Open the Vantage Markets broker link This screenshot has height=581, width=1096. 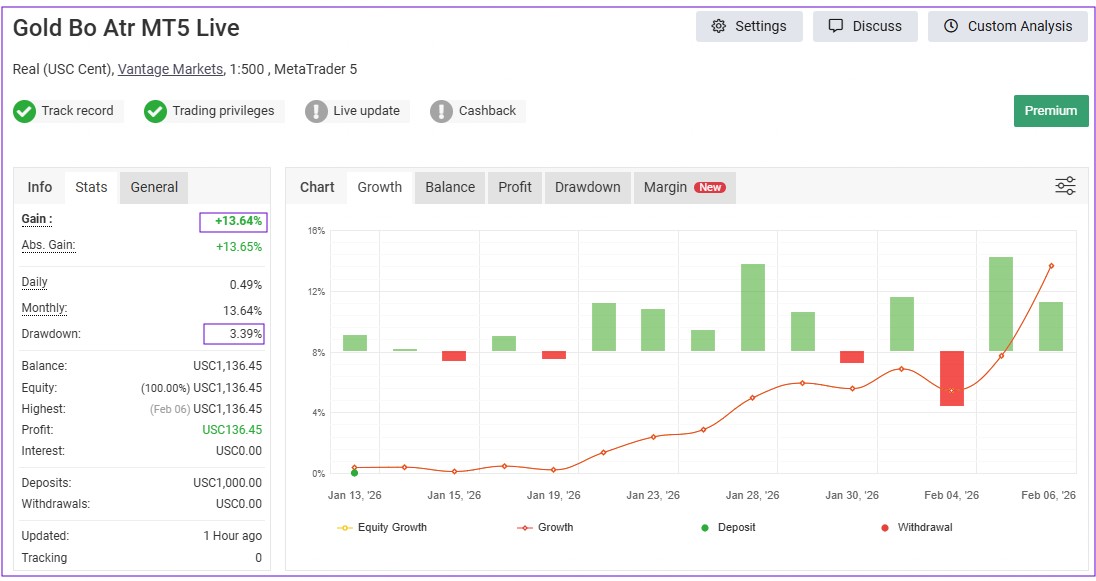coord(170,69)
